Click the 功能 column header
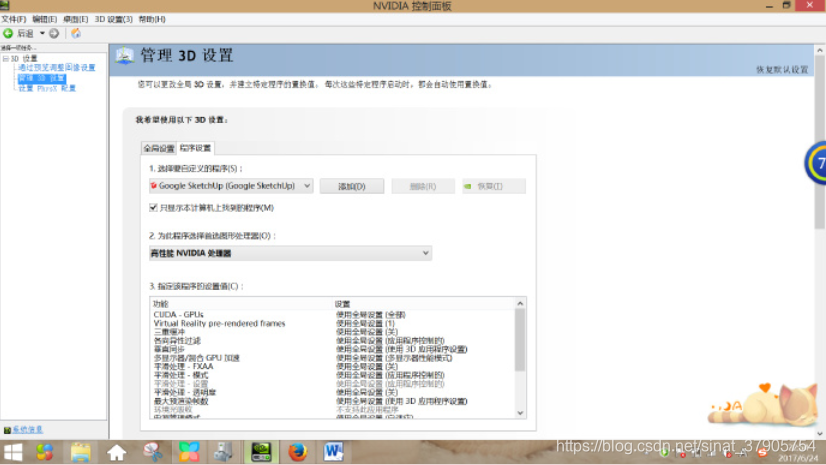The image size is (826, 465). coord(161,304)
